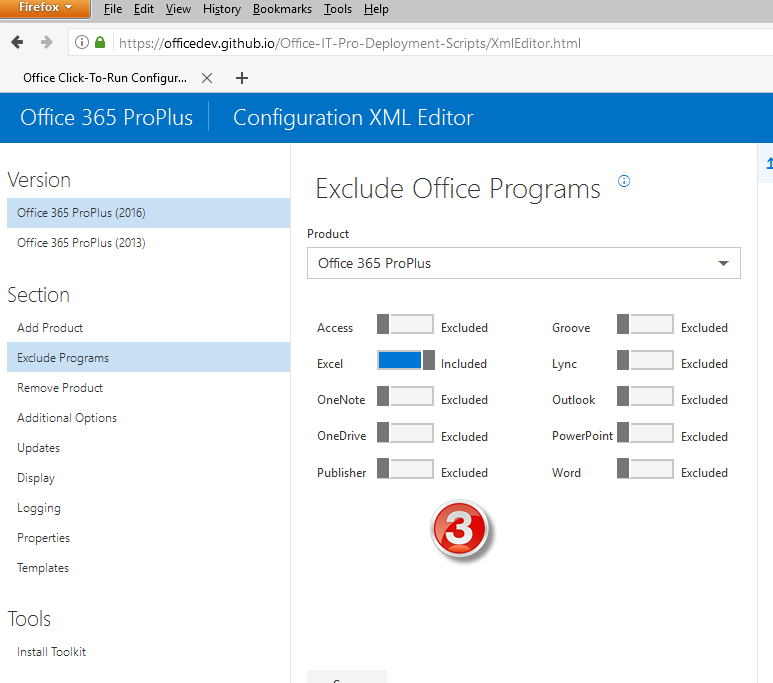This screenshot has width=773, height=683.
Task: Toggle the PowerPoint program switch
Action: coord(645,432)
